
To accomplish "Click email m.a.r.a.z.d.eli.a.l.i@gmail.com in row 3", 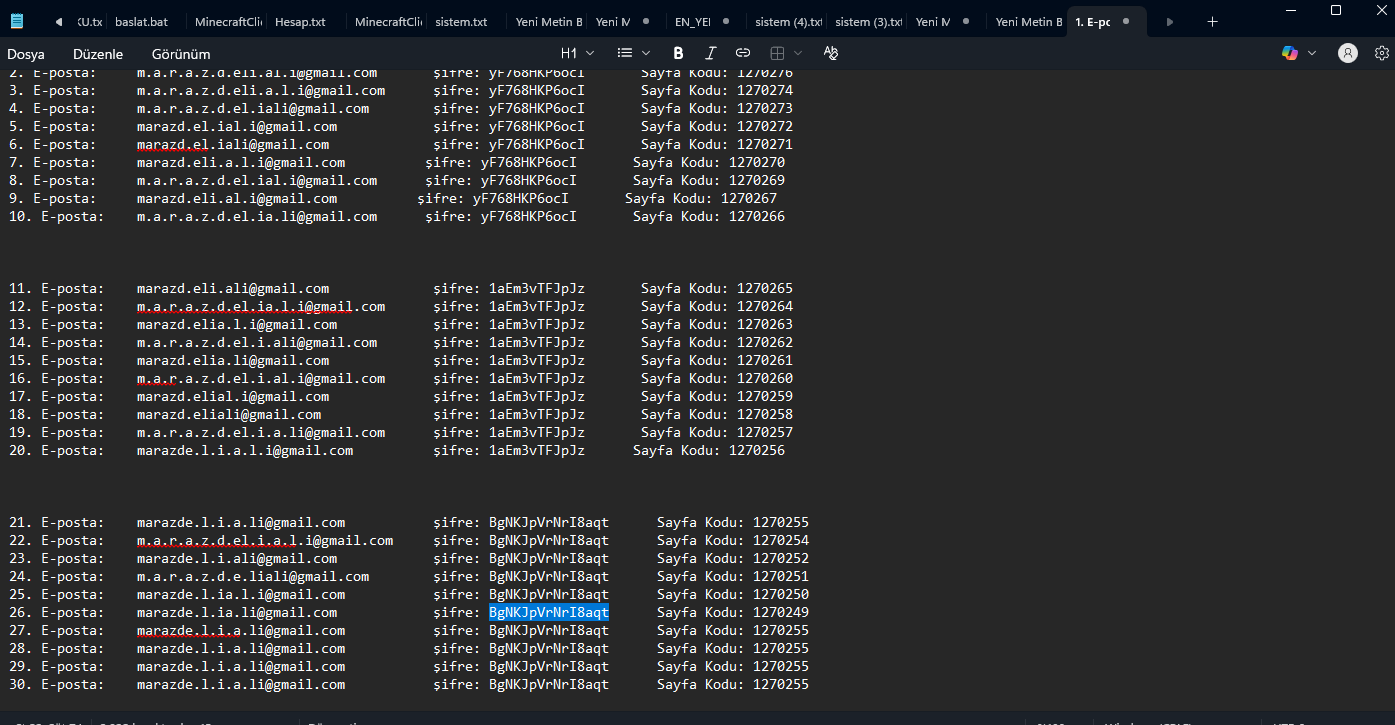I will 261,91.
